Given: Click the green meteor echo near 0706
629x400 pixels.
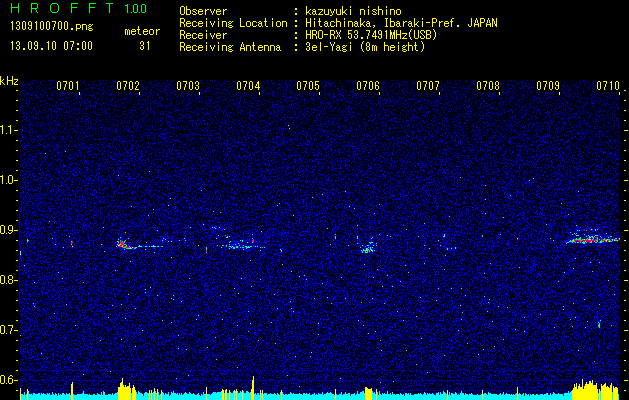Looking at the screenshot, I should point(367,247).
